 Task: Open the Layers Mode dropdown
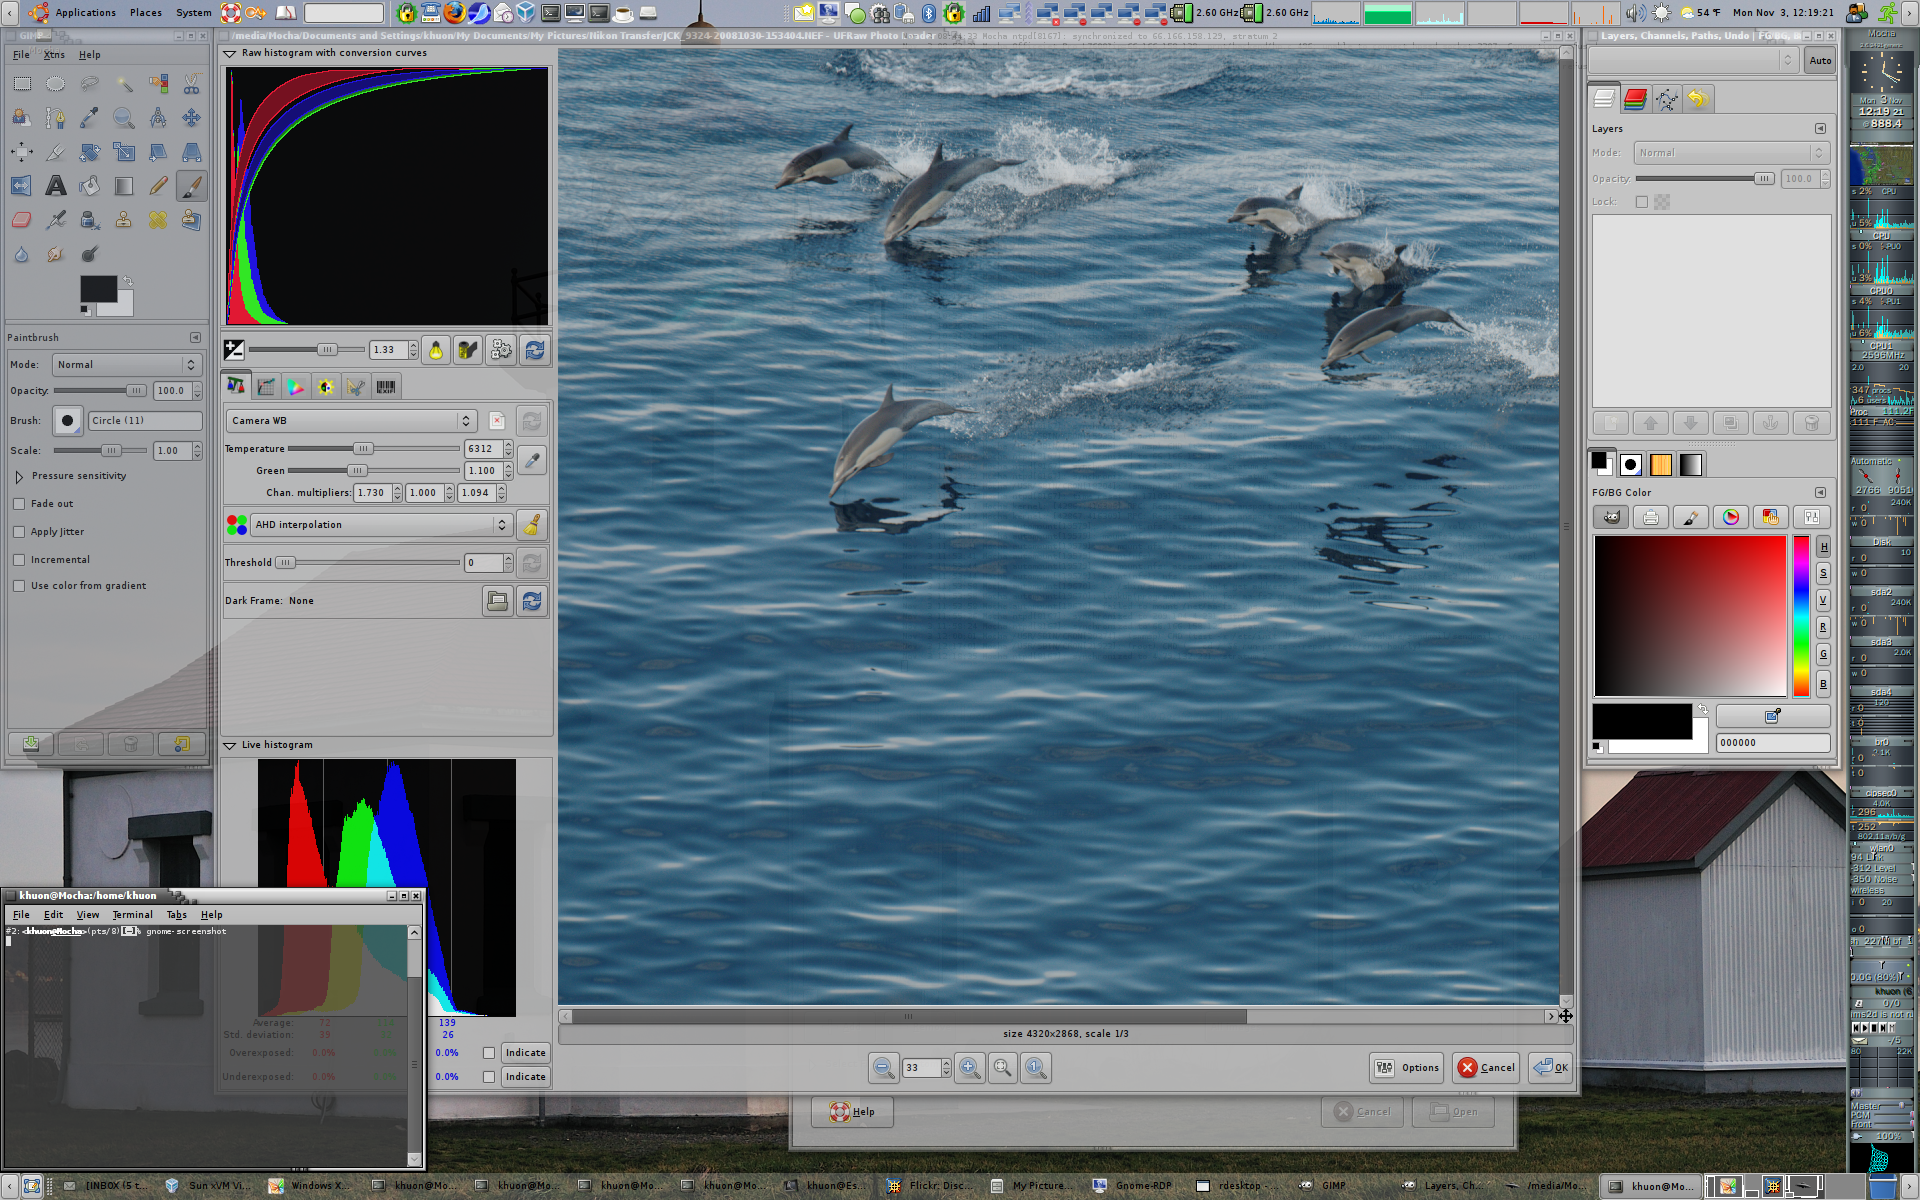[x=1731, y=153]
